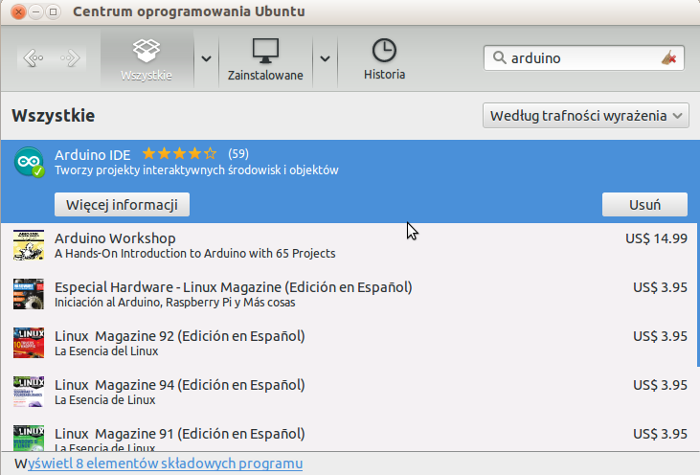Minimize the software center window
The image size is (700, 475).
click(36, 12)
